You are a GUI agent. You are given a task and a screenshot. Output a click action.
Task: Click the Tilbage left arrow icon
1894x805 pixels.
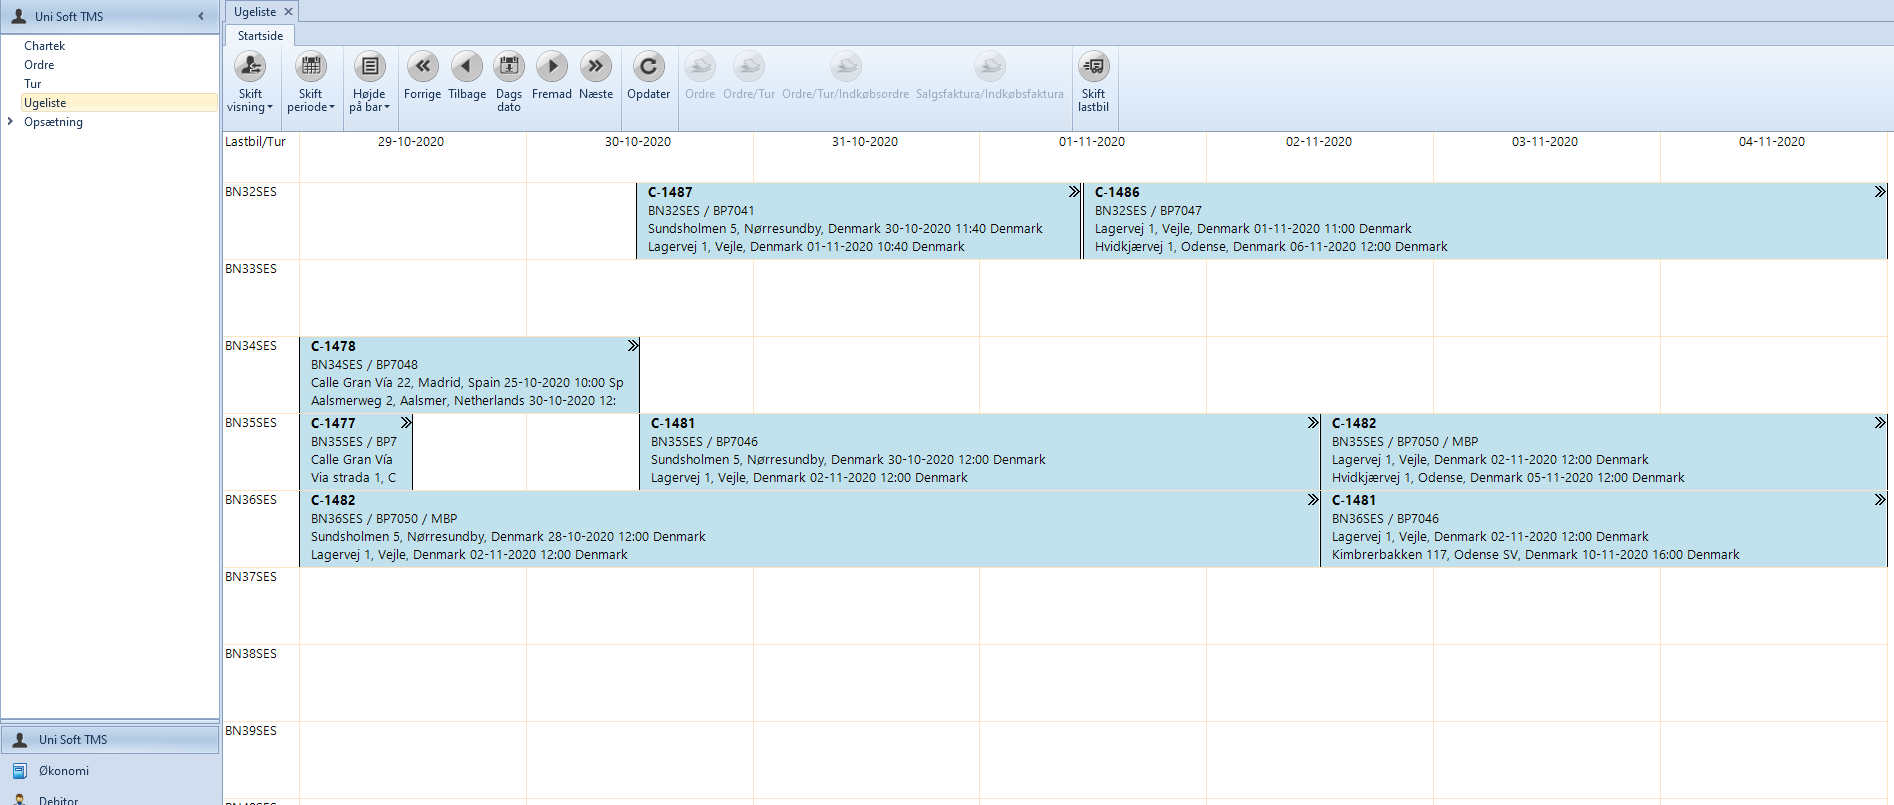(466, 67)
